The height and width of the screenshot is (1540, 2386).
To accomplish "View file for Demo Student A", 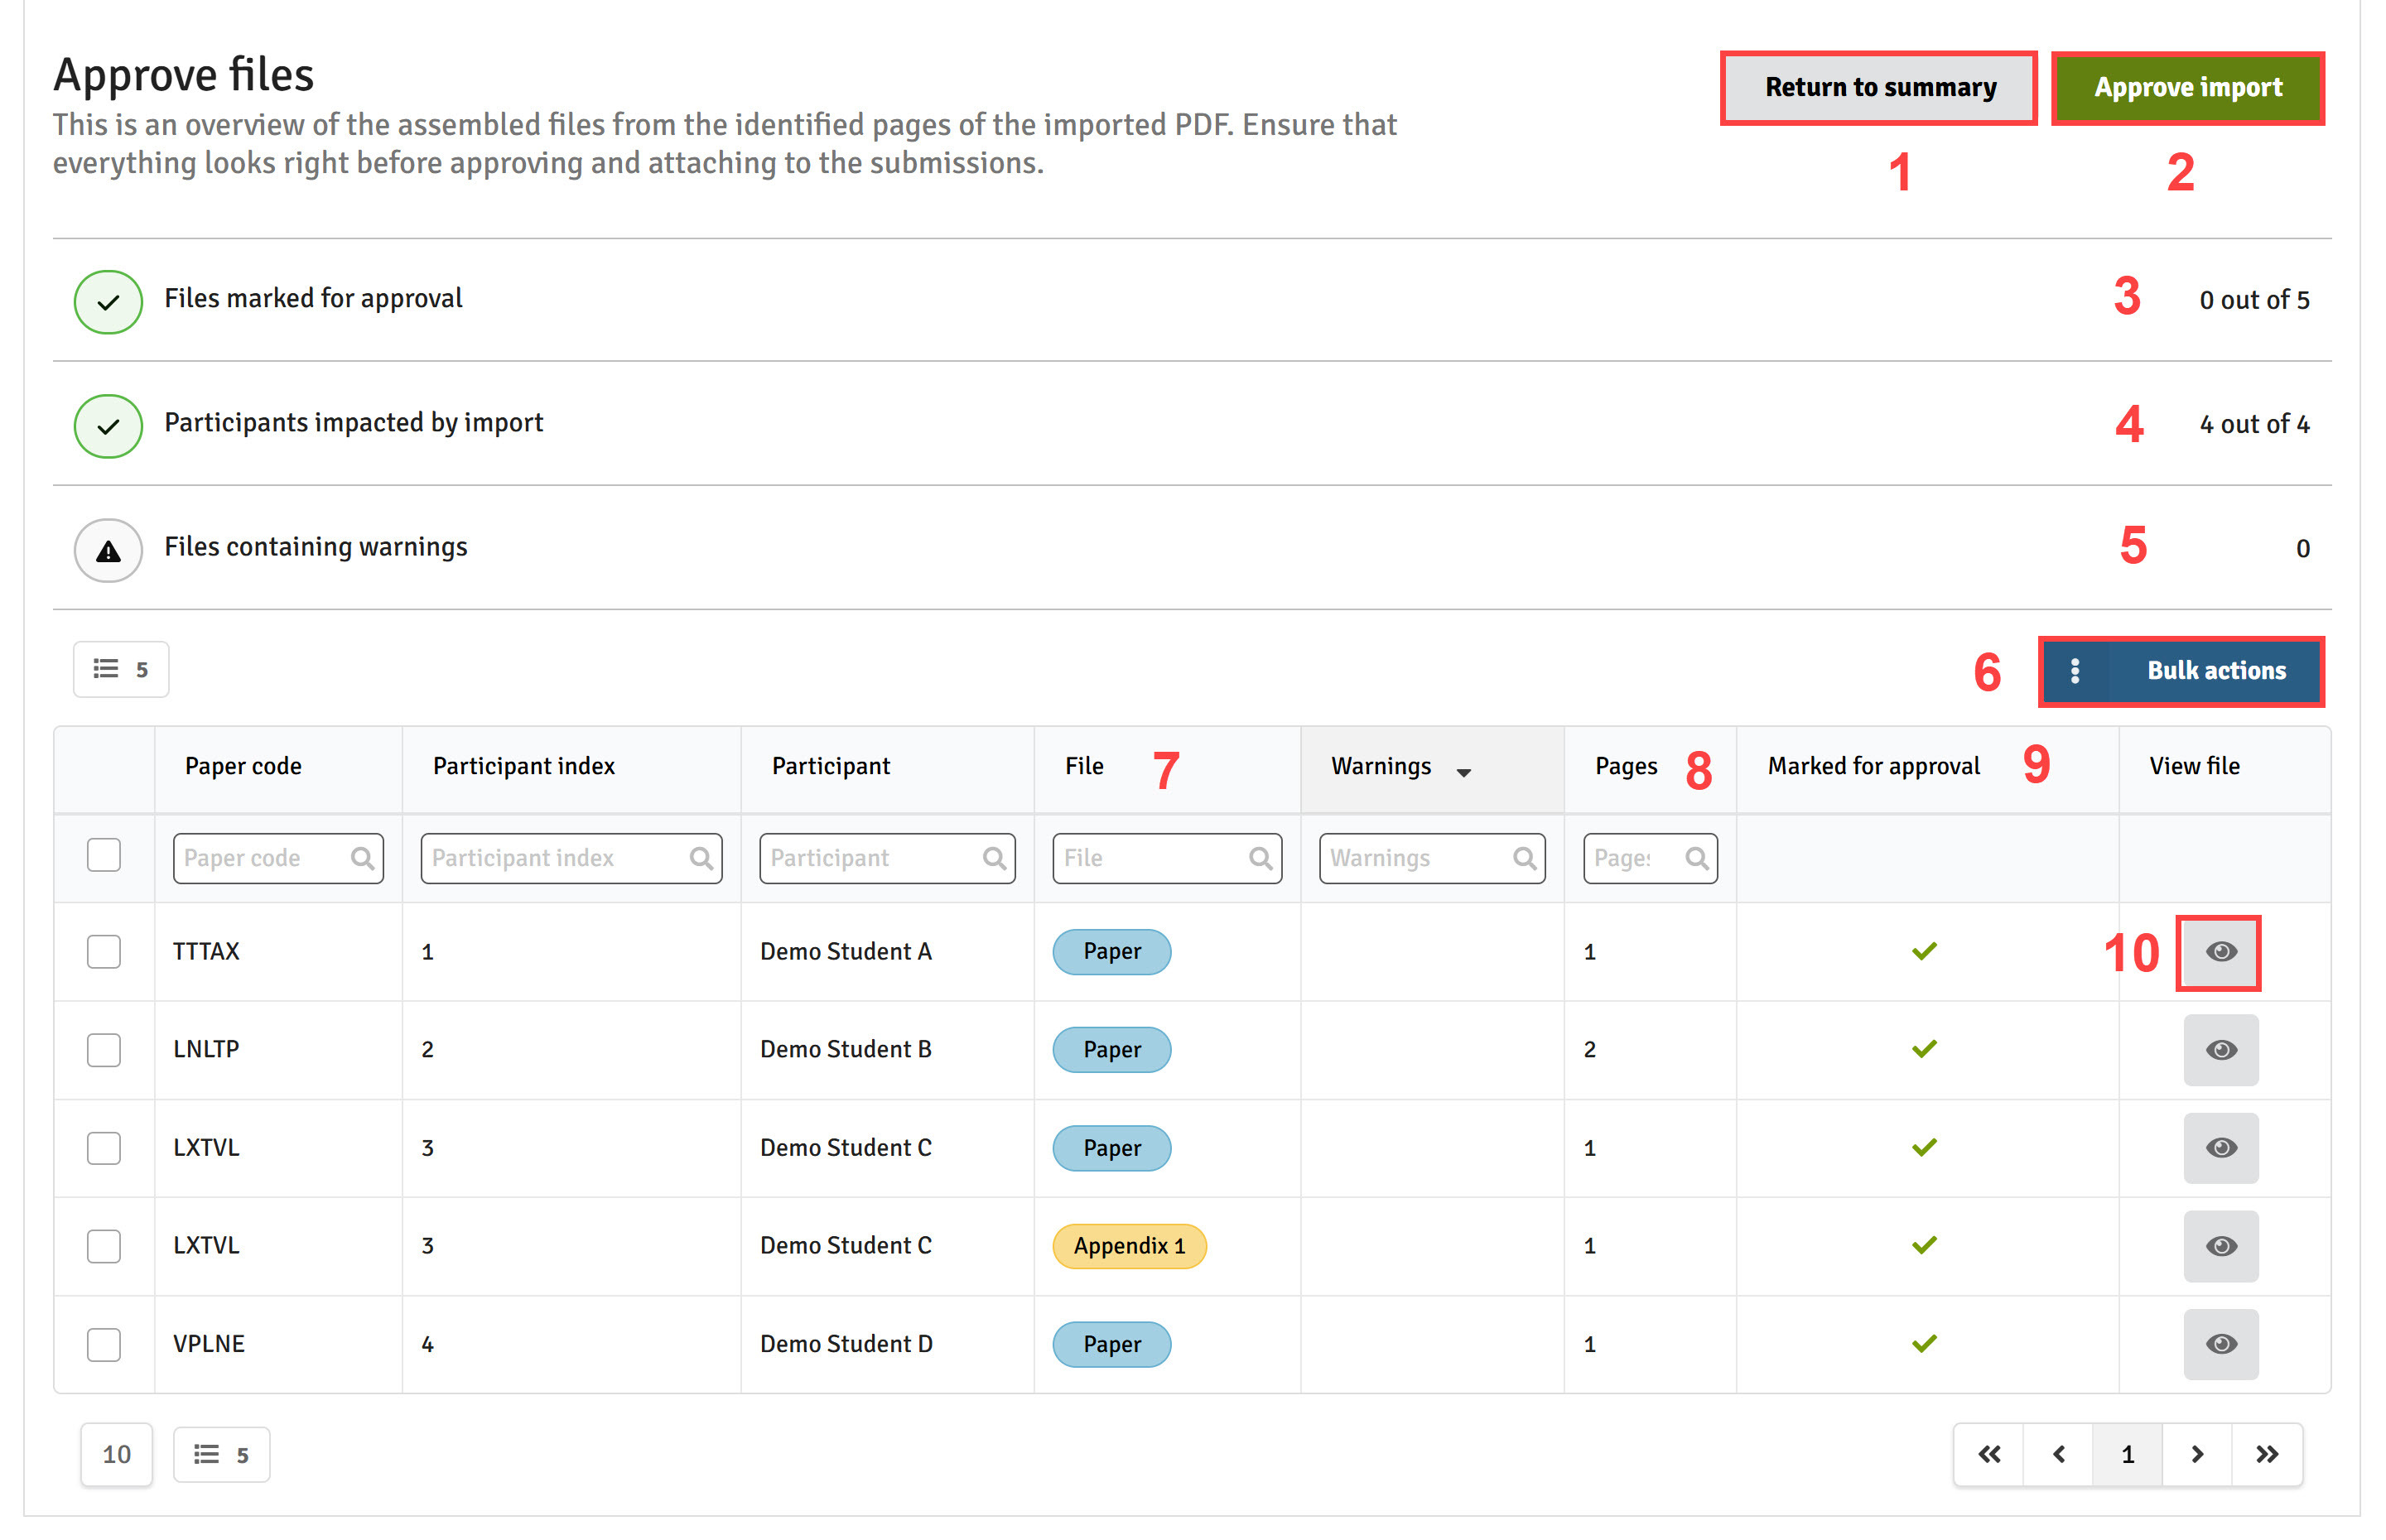I will [2220, 952].
